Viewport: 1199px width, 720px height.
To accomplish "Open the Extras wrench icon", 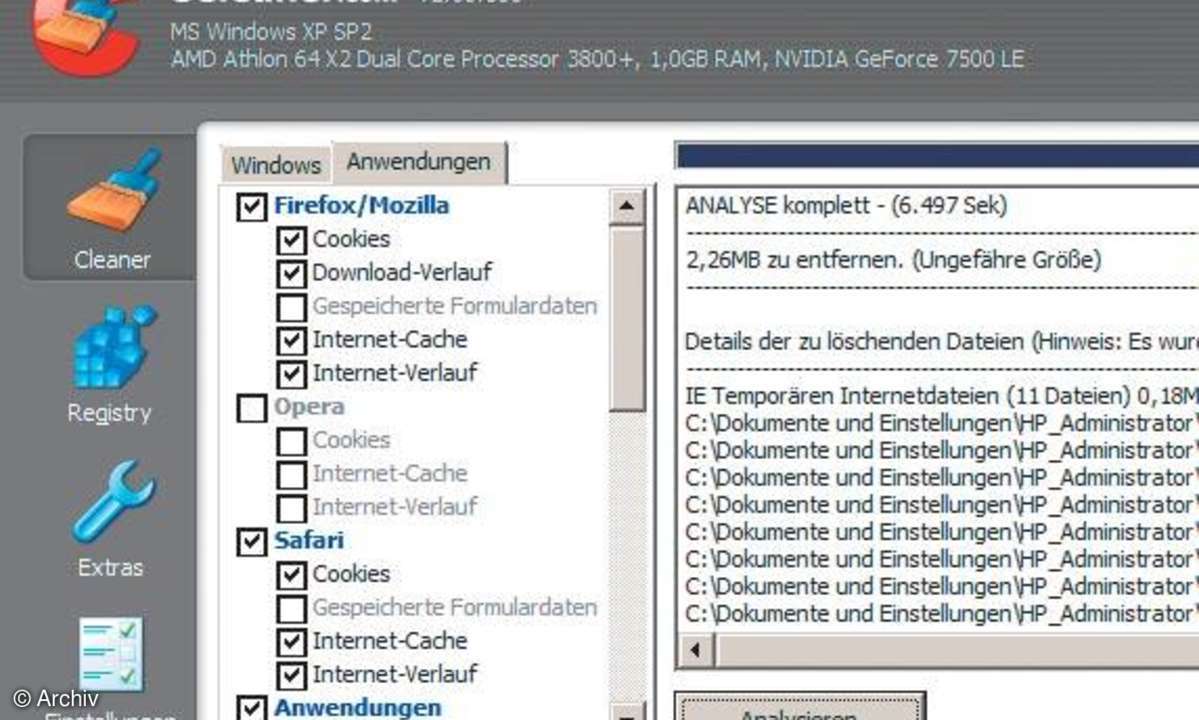I will 114,501.
